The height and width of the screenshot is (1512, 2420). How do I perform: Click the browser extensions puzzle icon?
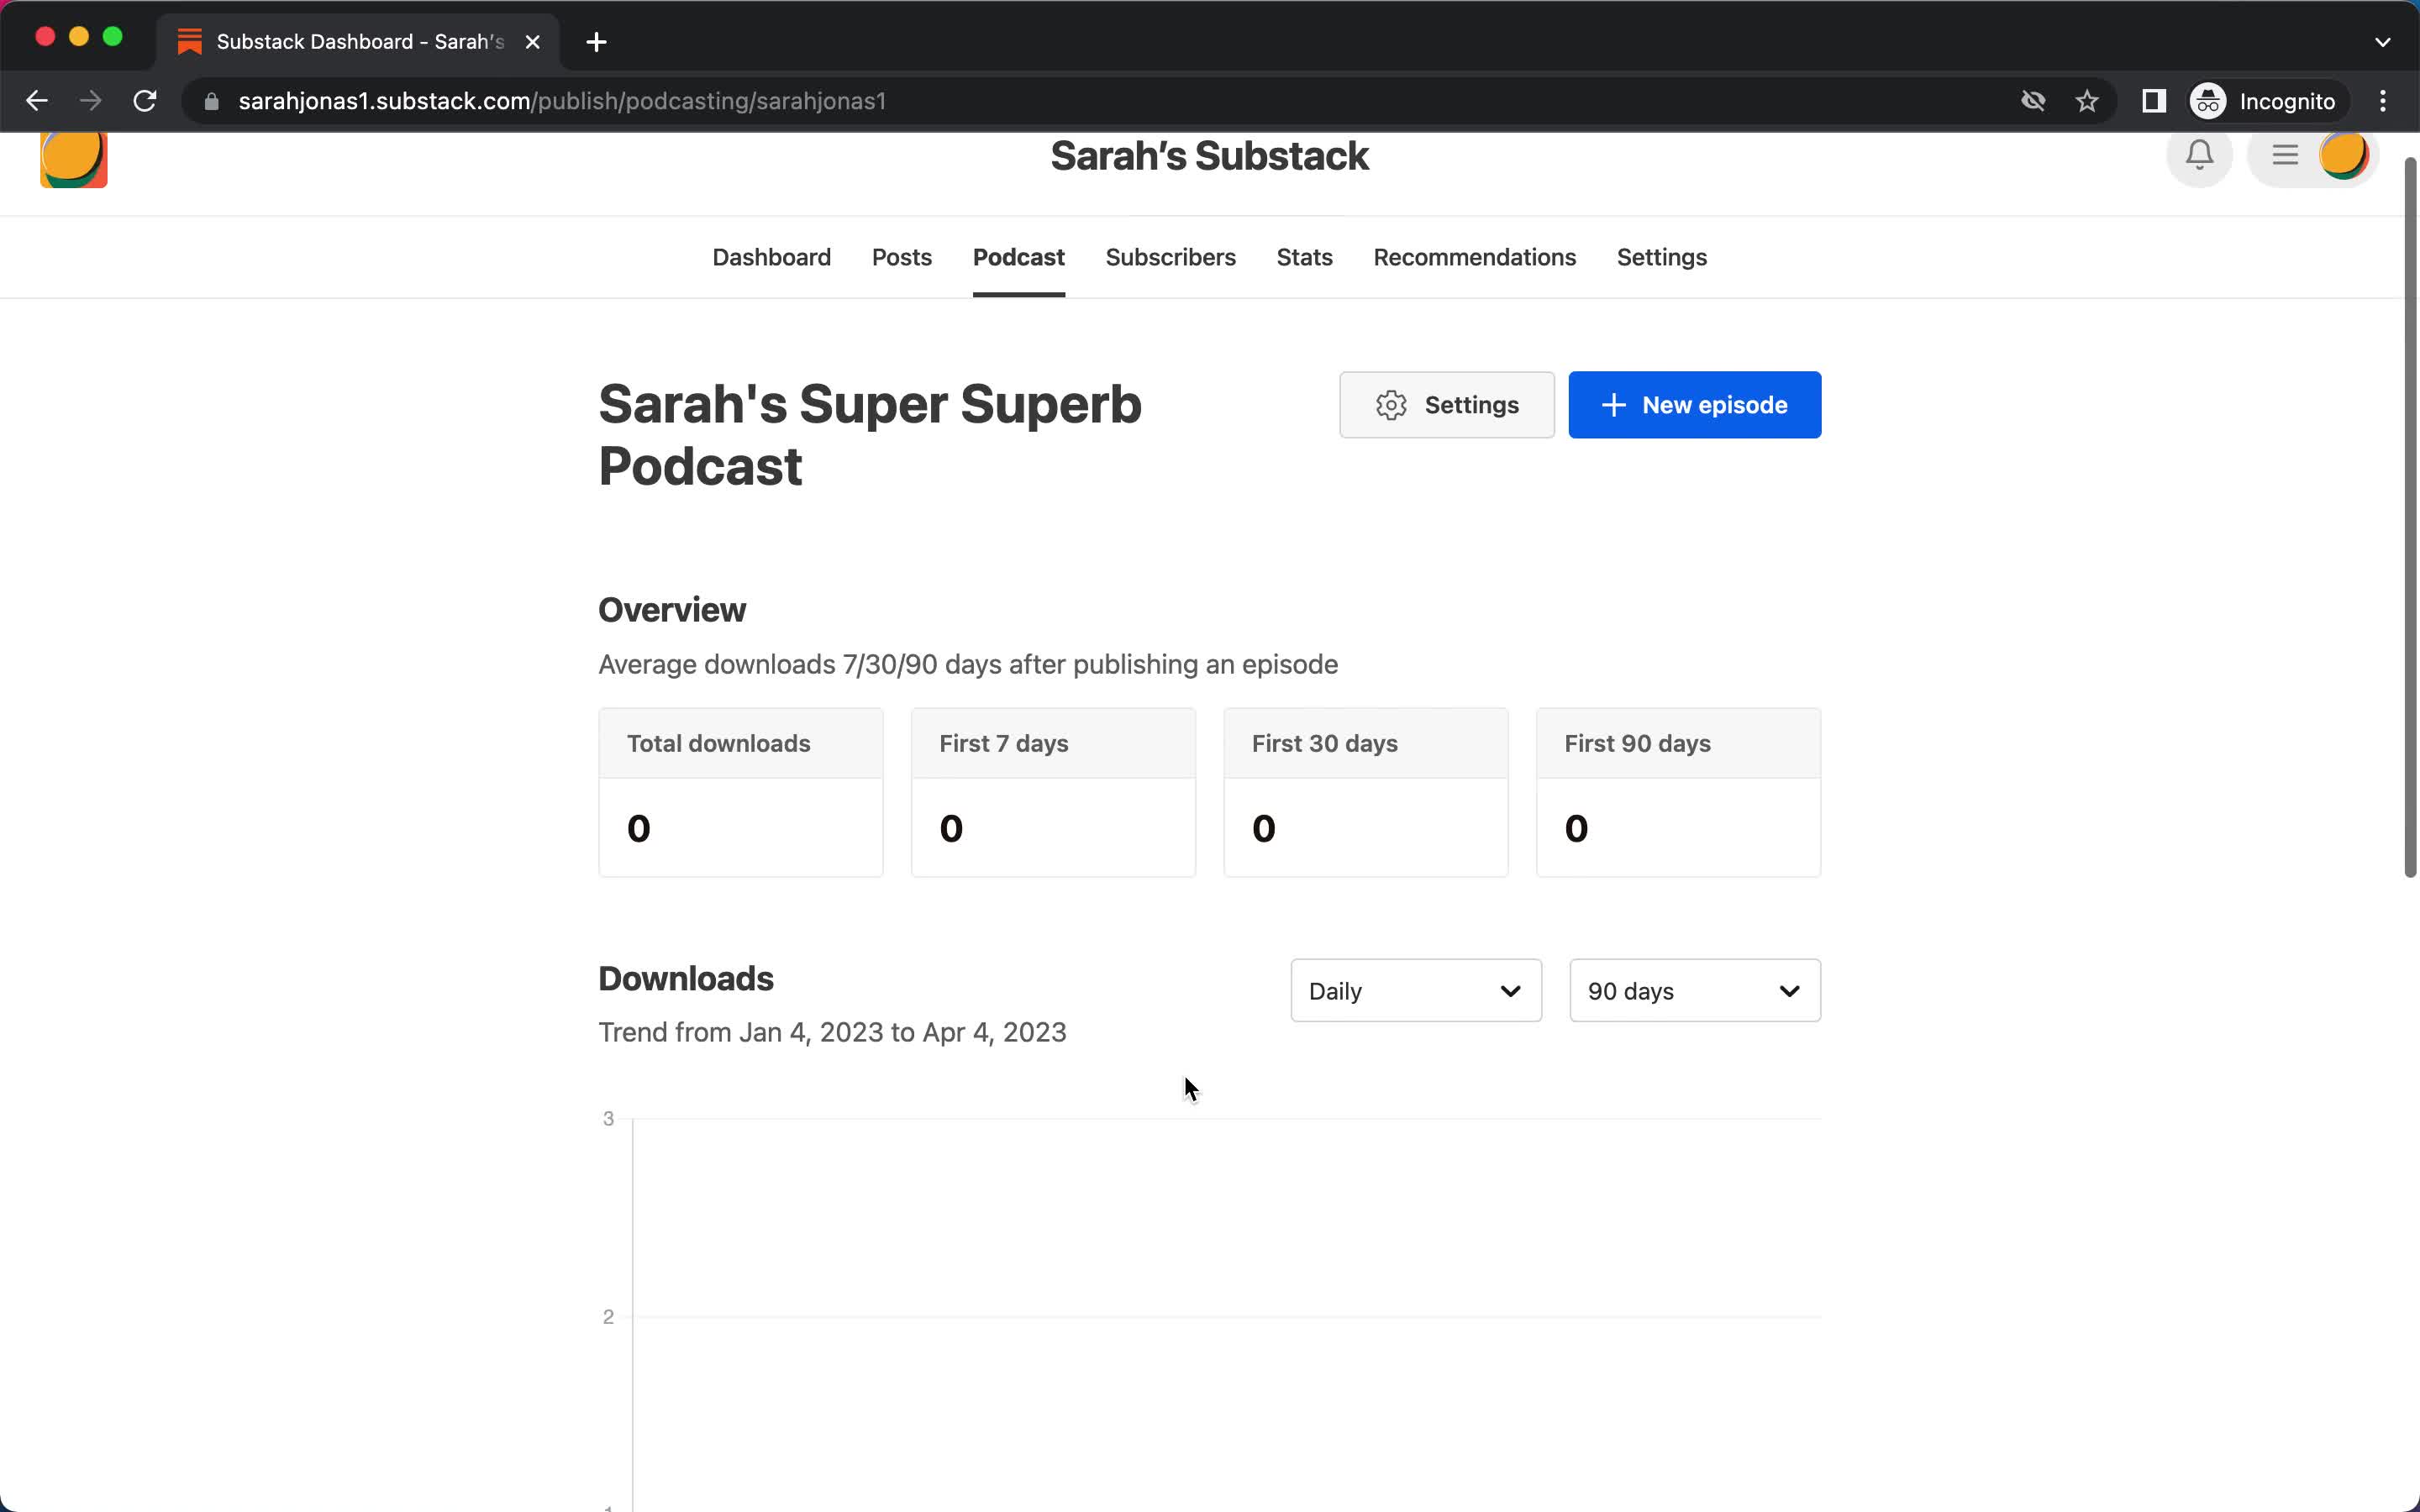pos(2152,101)
